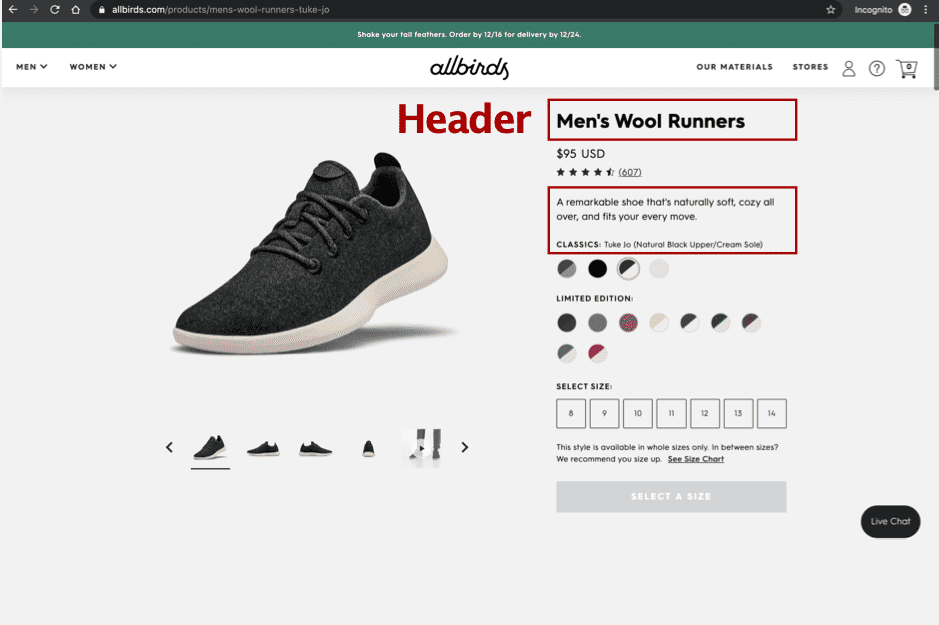Select size 8
939x625 pixels.
coord(571,413)
